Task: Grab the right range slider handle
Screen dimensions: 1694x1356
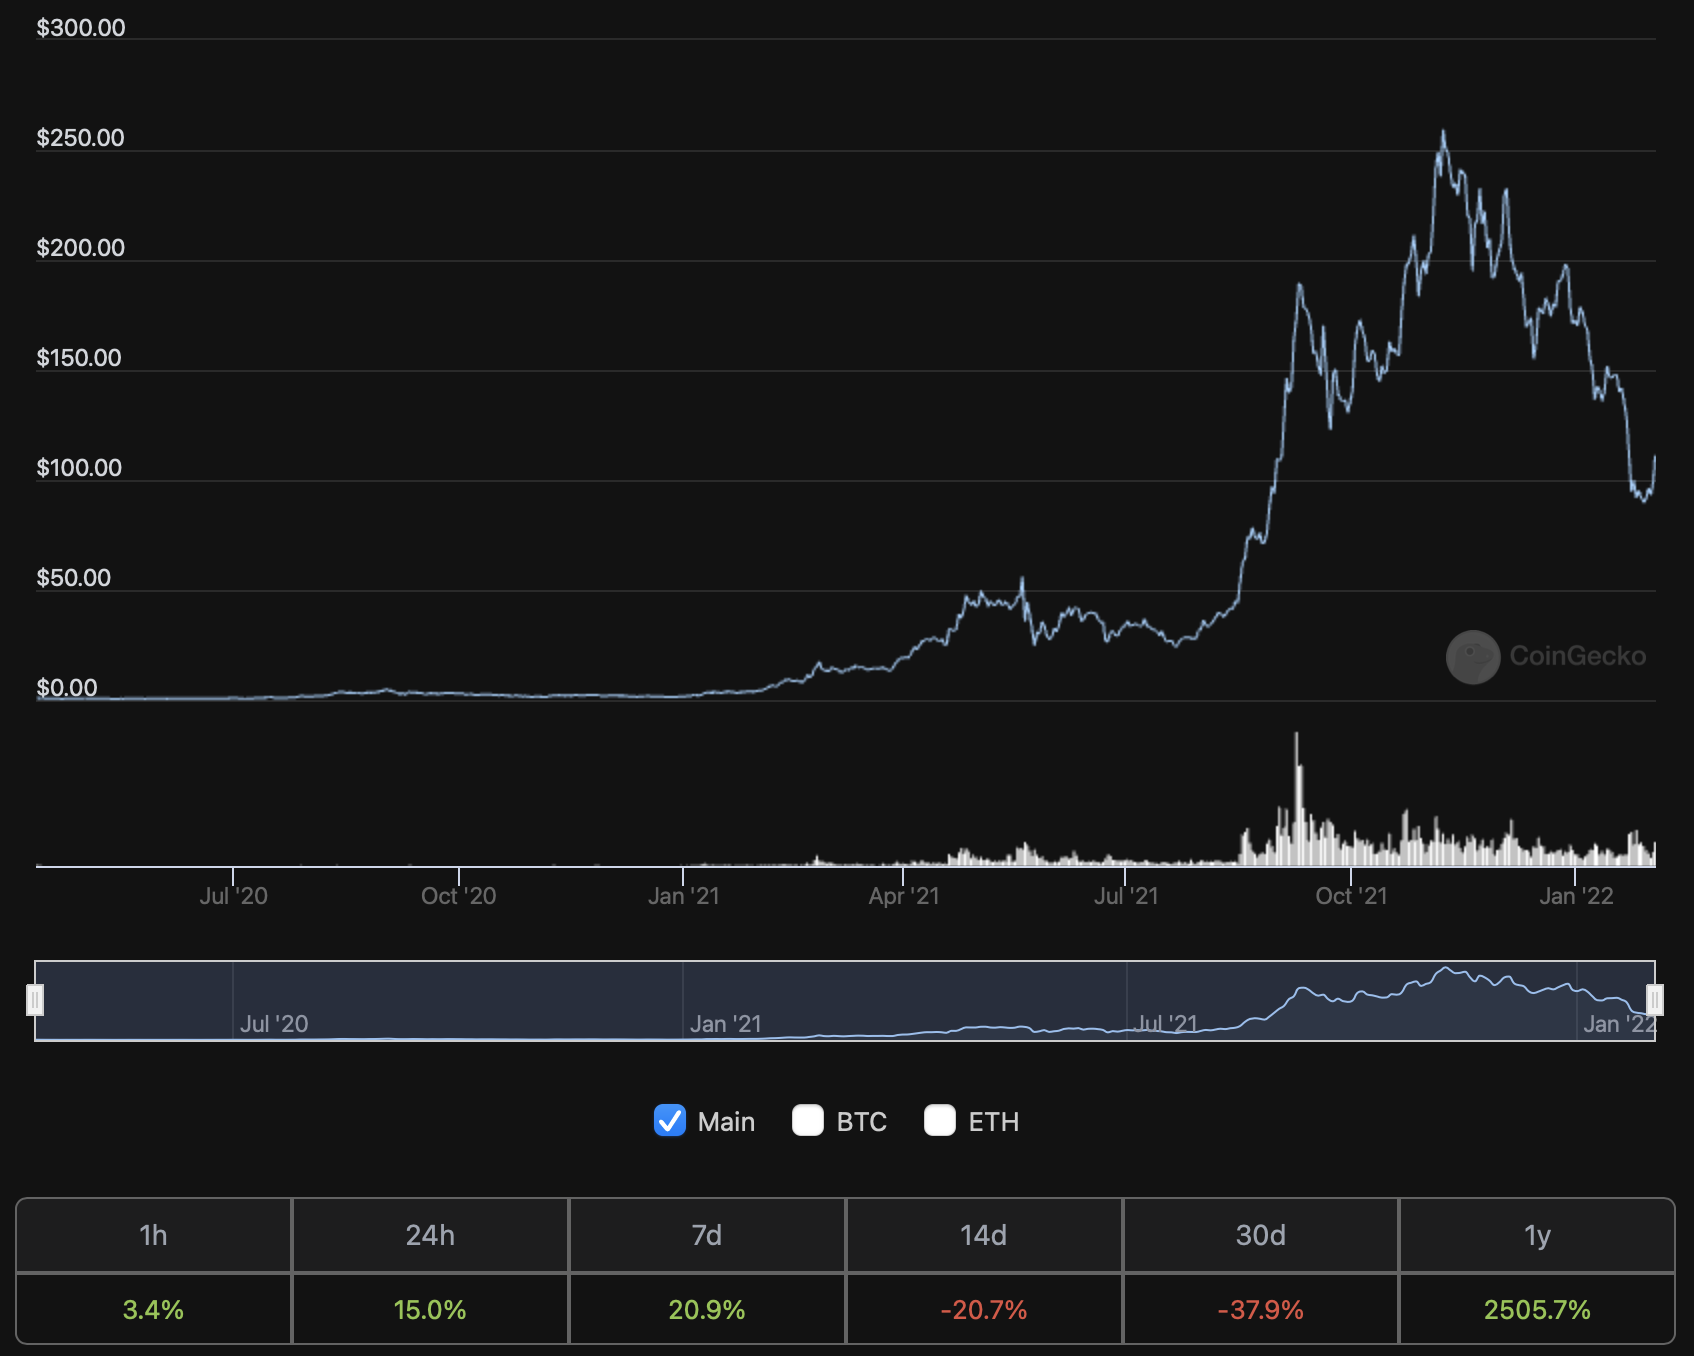Action: 1655,1000
